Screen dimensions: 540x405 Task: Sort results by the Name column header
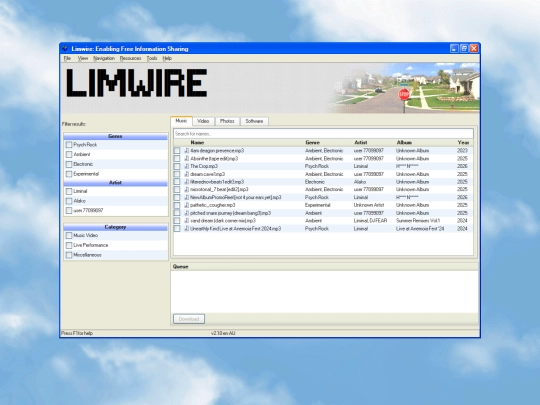coord(197,142)
